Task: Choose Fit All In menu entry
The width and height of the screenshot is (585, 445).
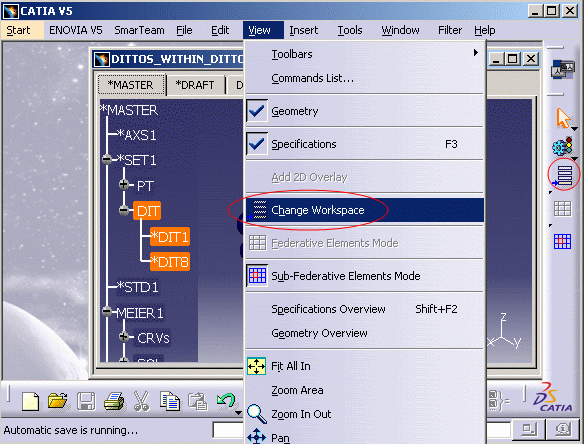Action: [x=365, y=366]
